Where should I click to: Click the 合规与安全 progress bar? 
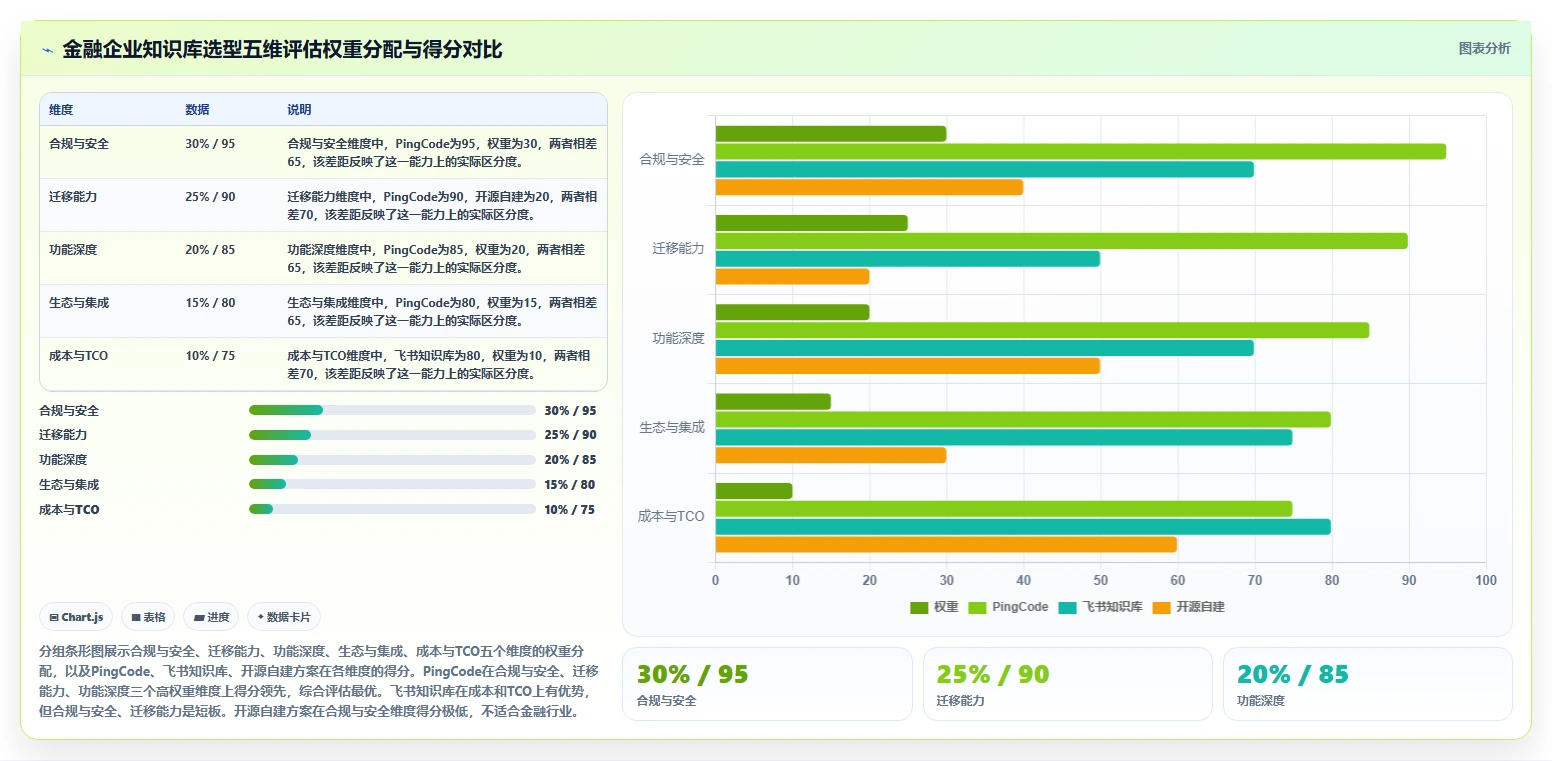coord(392,410)
